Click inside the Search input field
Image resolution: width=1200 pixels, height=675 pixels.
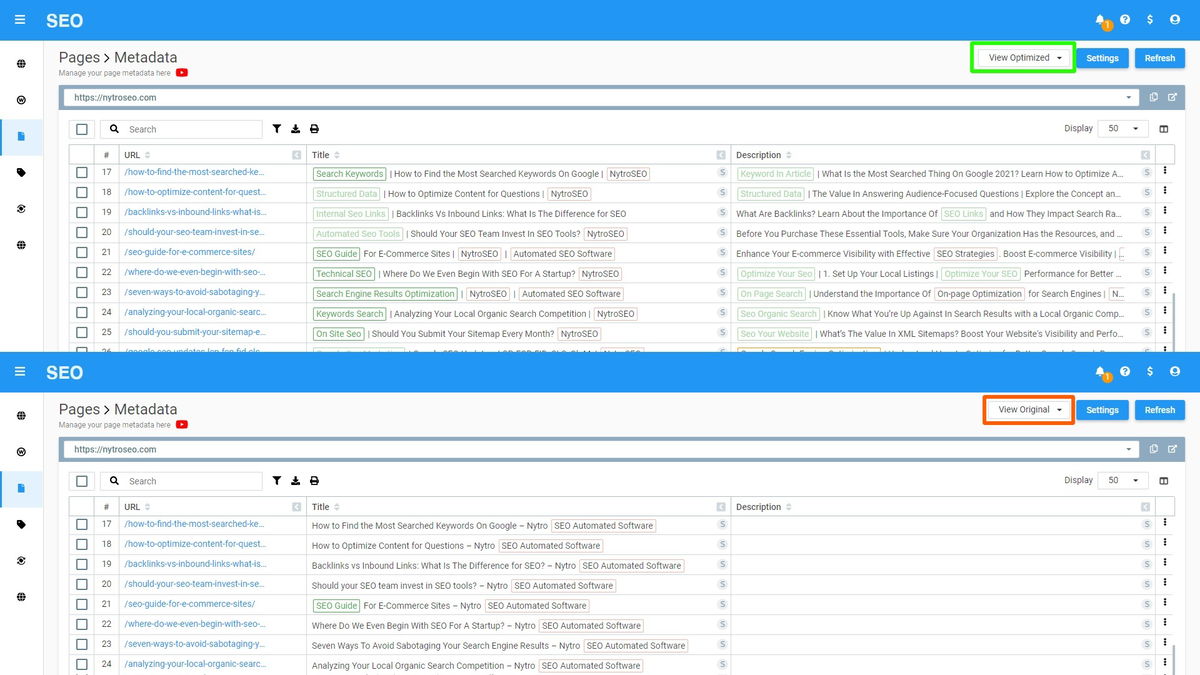(180, 128)
